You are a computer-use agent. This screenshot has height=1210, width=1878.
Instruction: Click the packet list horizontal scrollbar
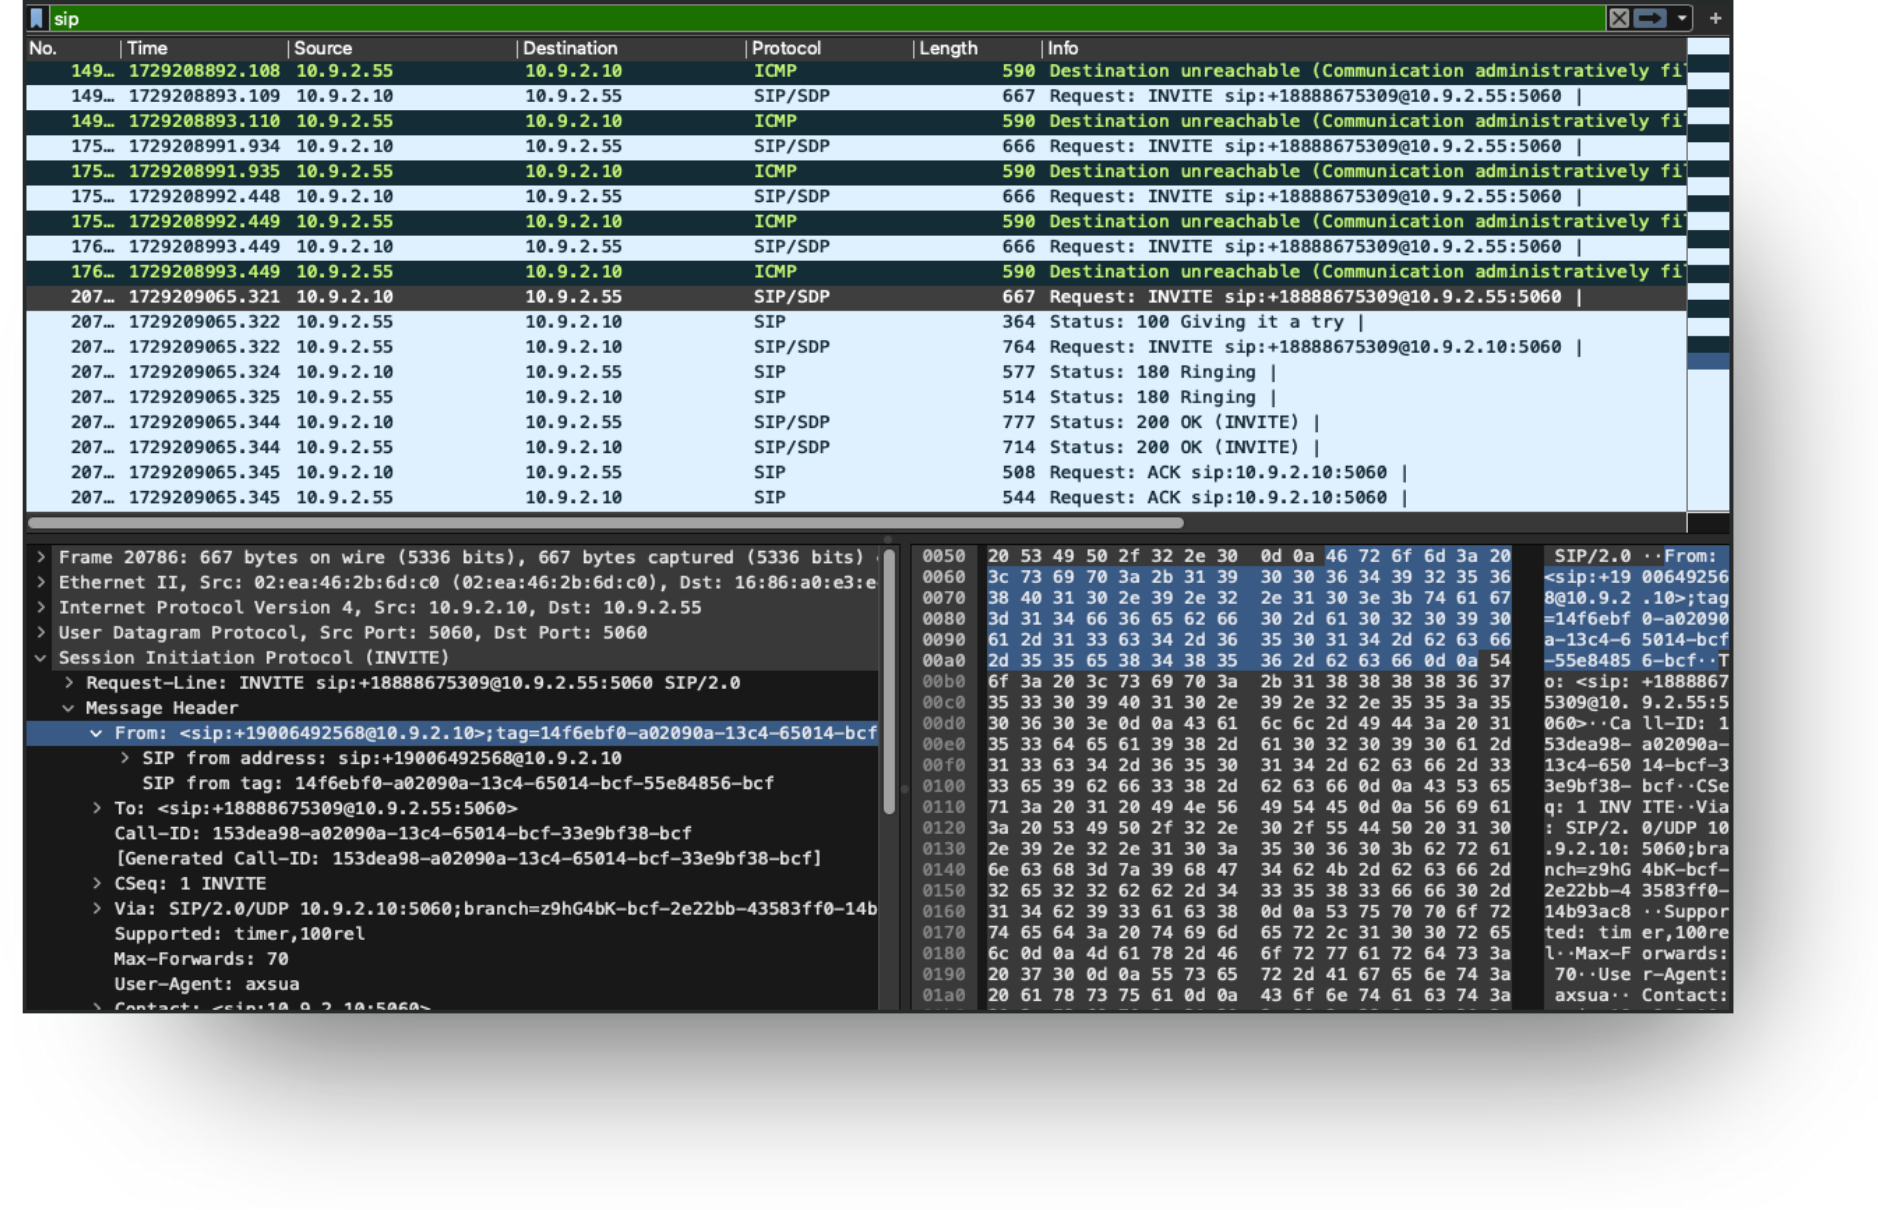coord(606,522)
